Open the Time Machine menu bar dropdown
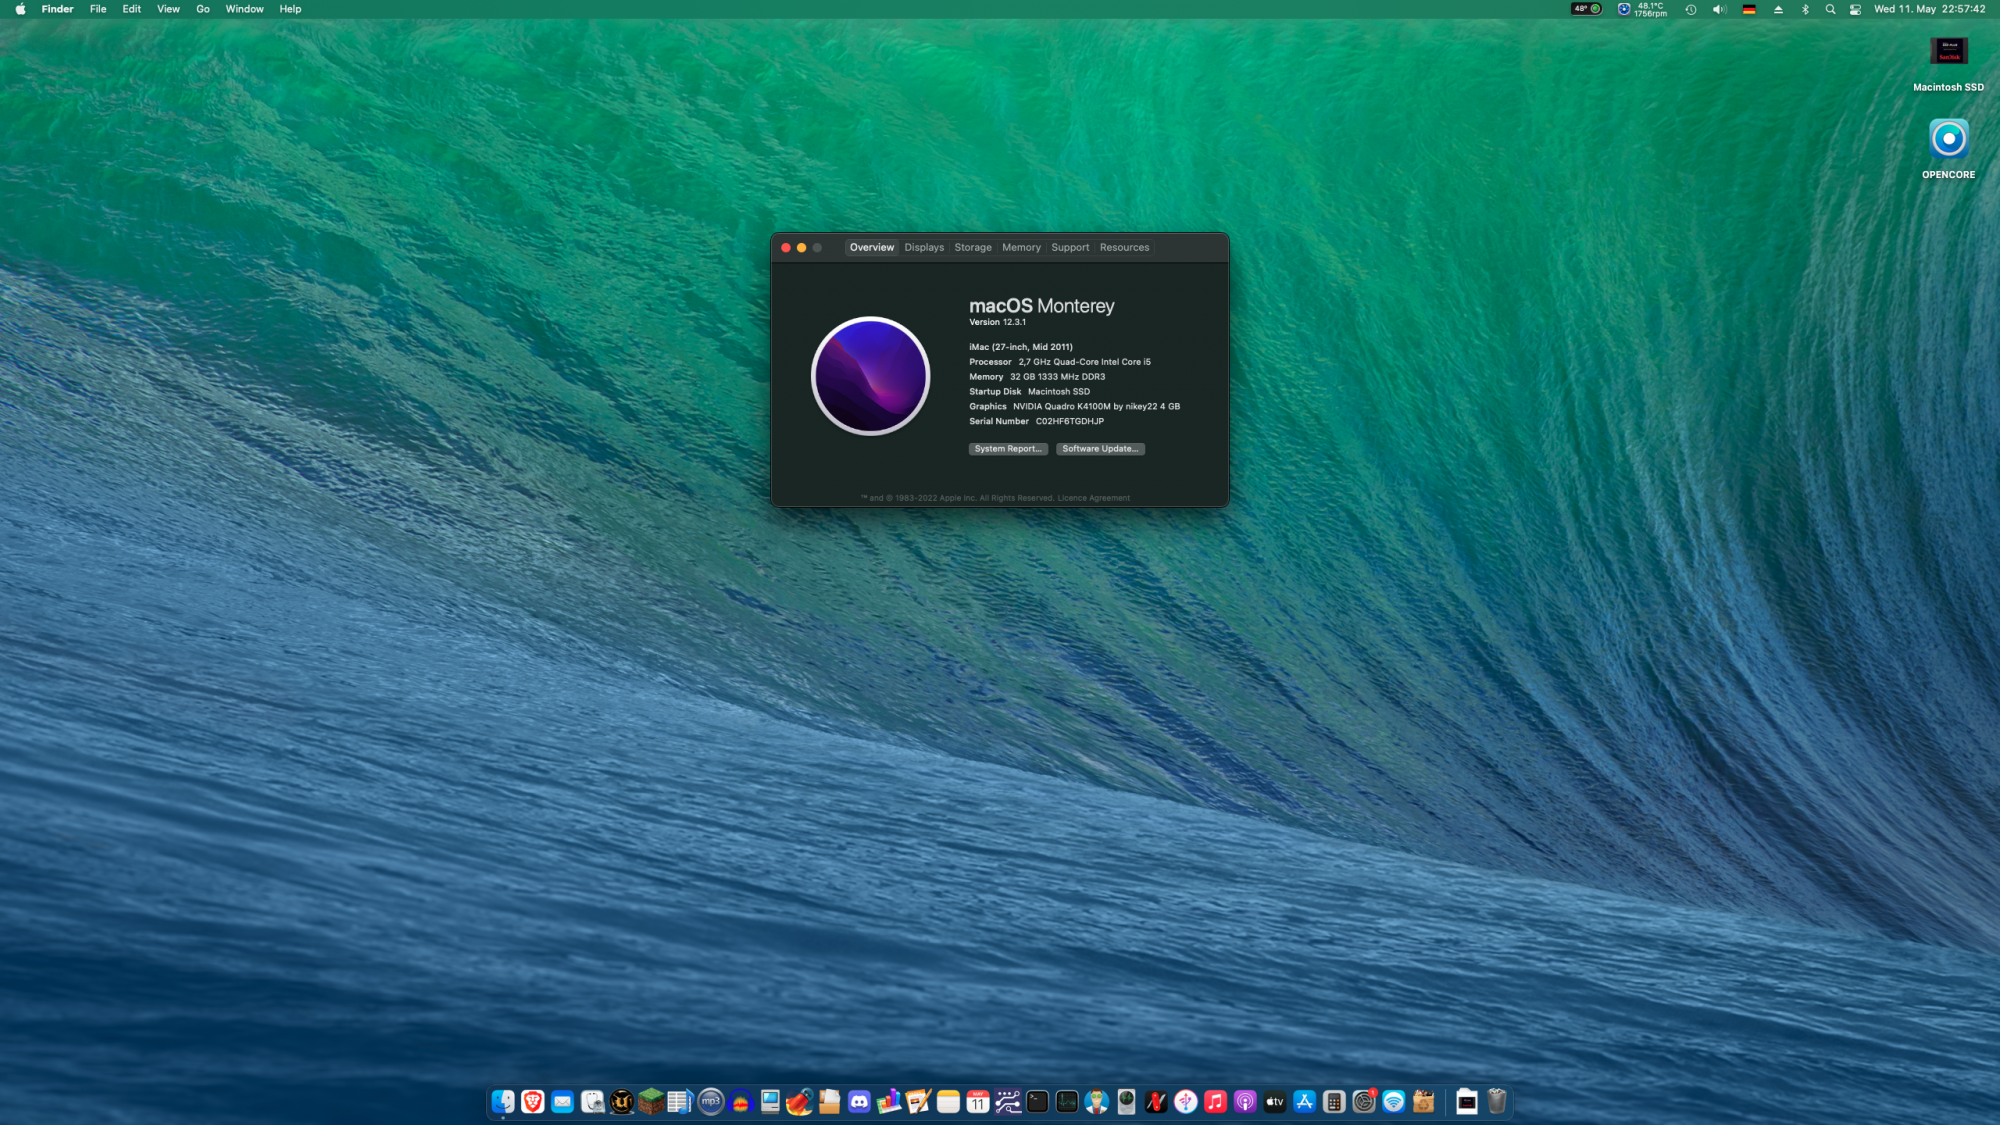Screen dimensions: 2000x1125 point(1691,9)
